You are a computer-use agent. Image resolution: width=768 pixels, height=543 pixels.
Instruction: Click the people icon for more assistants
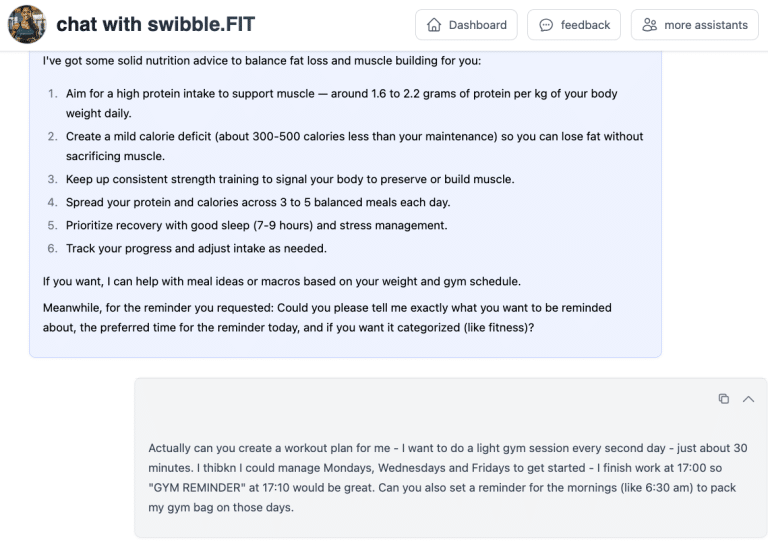click(650, 25)
